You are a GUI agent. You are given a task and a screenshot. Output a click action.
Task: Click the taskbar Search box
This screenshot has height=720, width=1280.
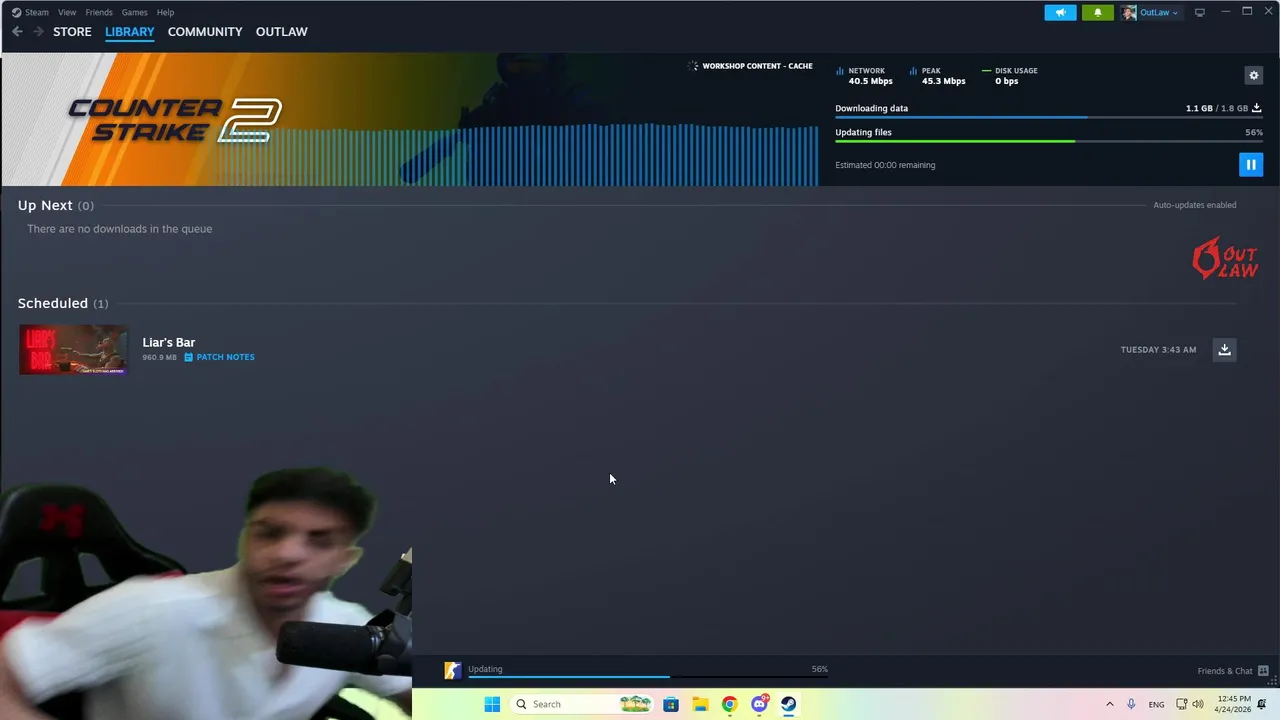tap(583, 704)
